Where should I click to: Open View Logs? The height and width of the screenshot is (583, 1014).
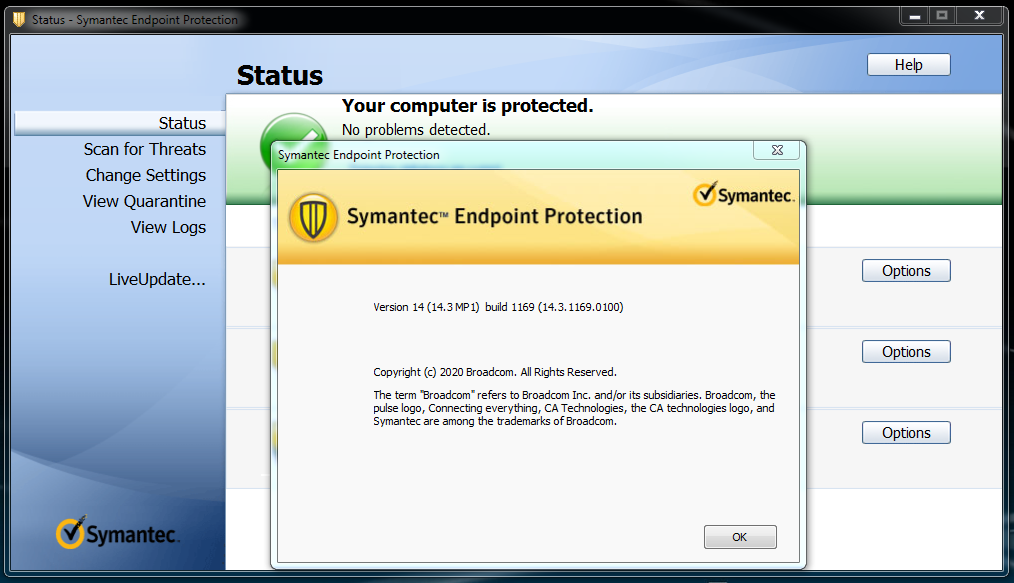coord(168,227)
